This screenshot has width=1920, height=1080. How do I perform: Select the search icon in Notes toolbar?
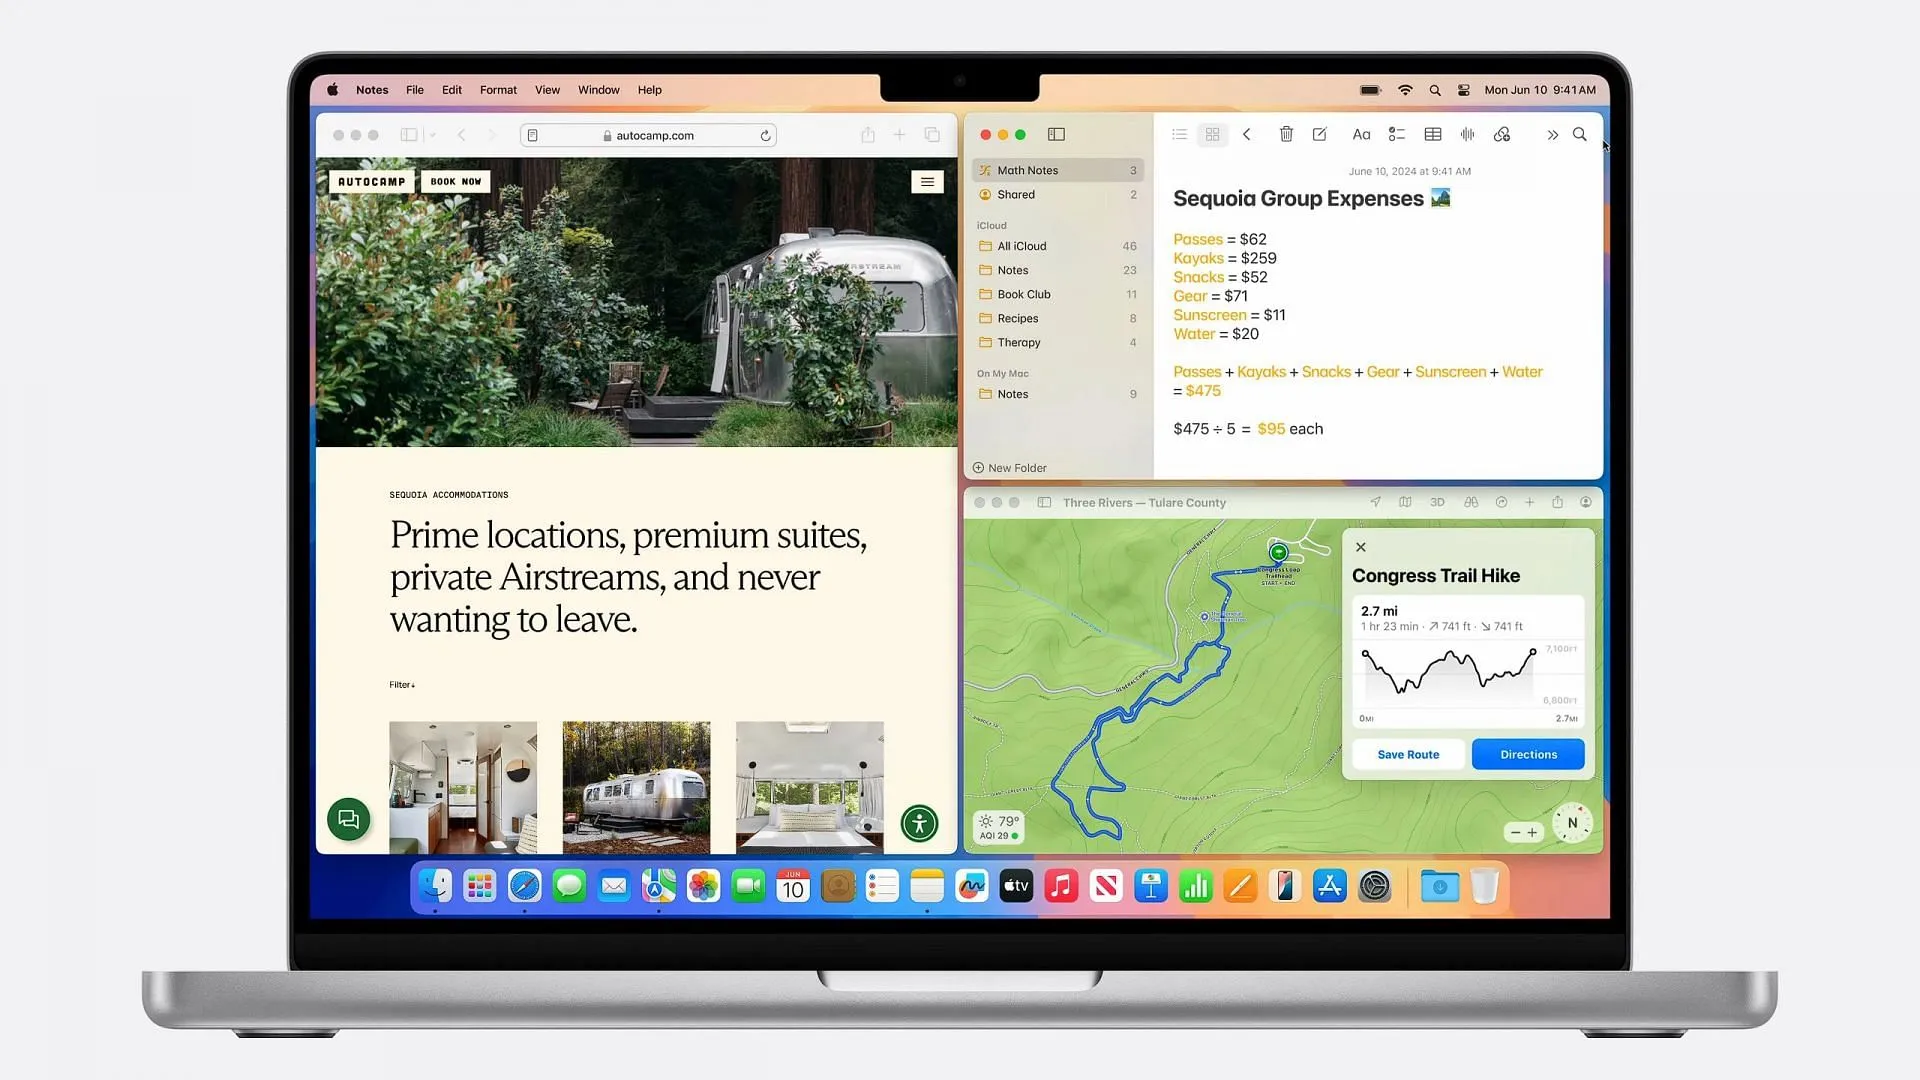pyautogui.click(x=1581, y=135)
